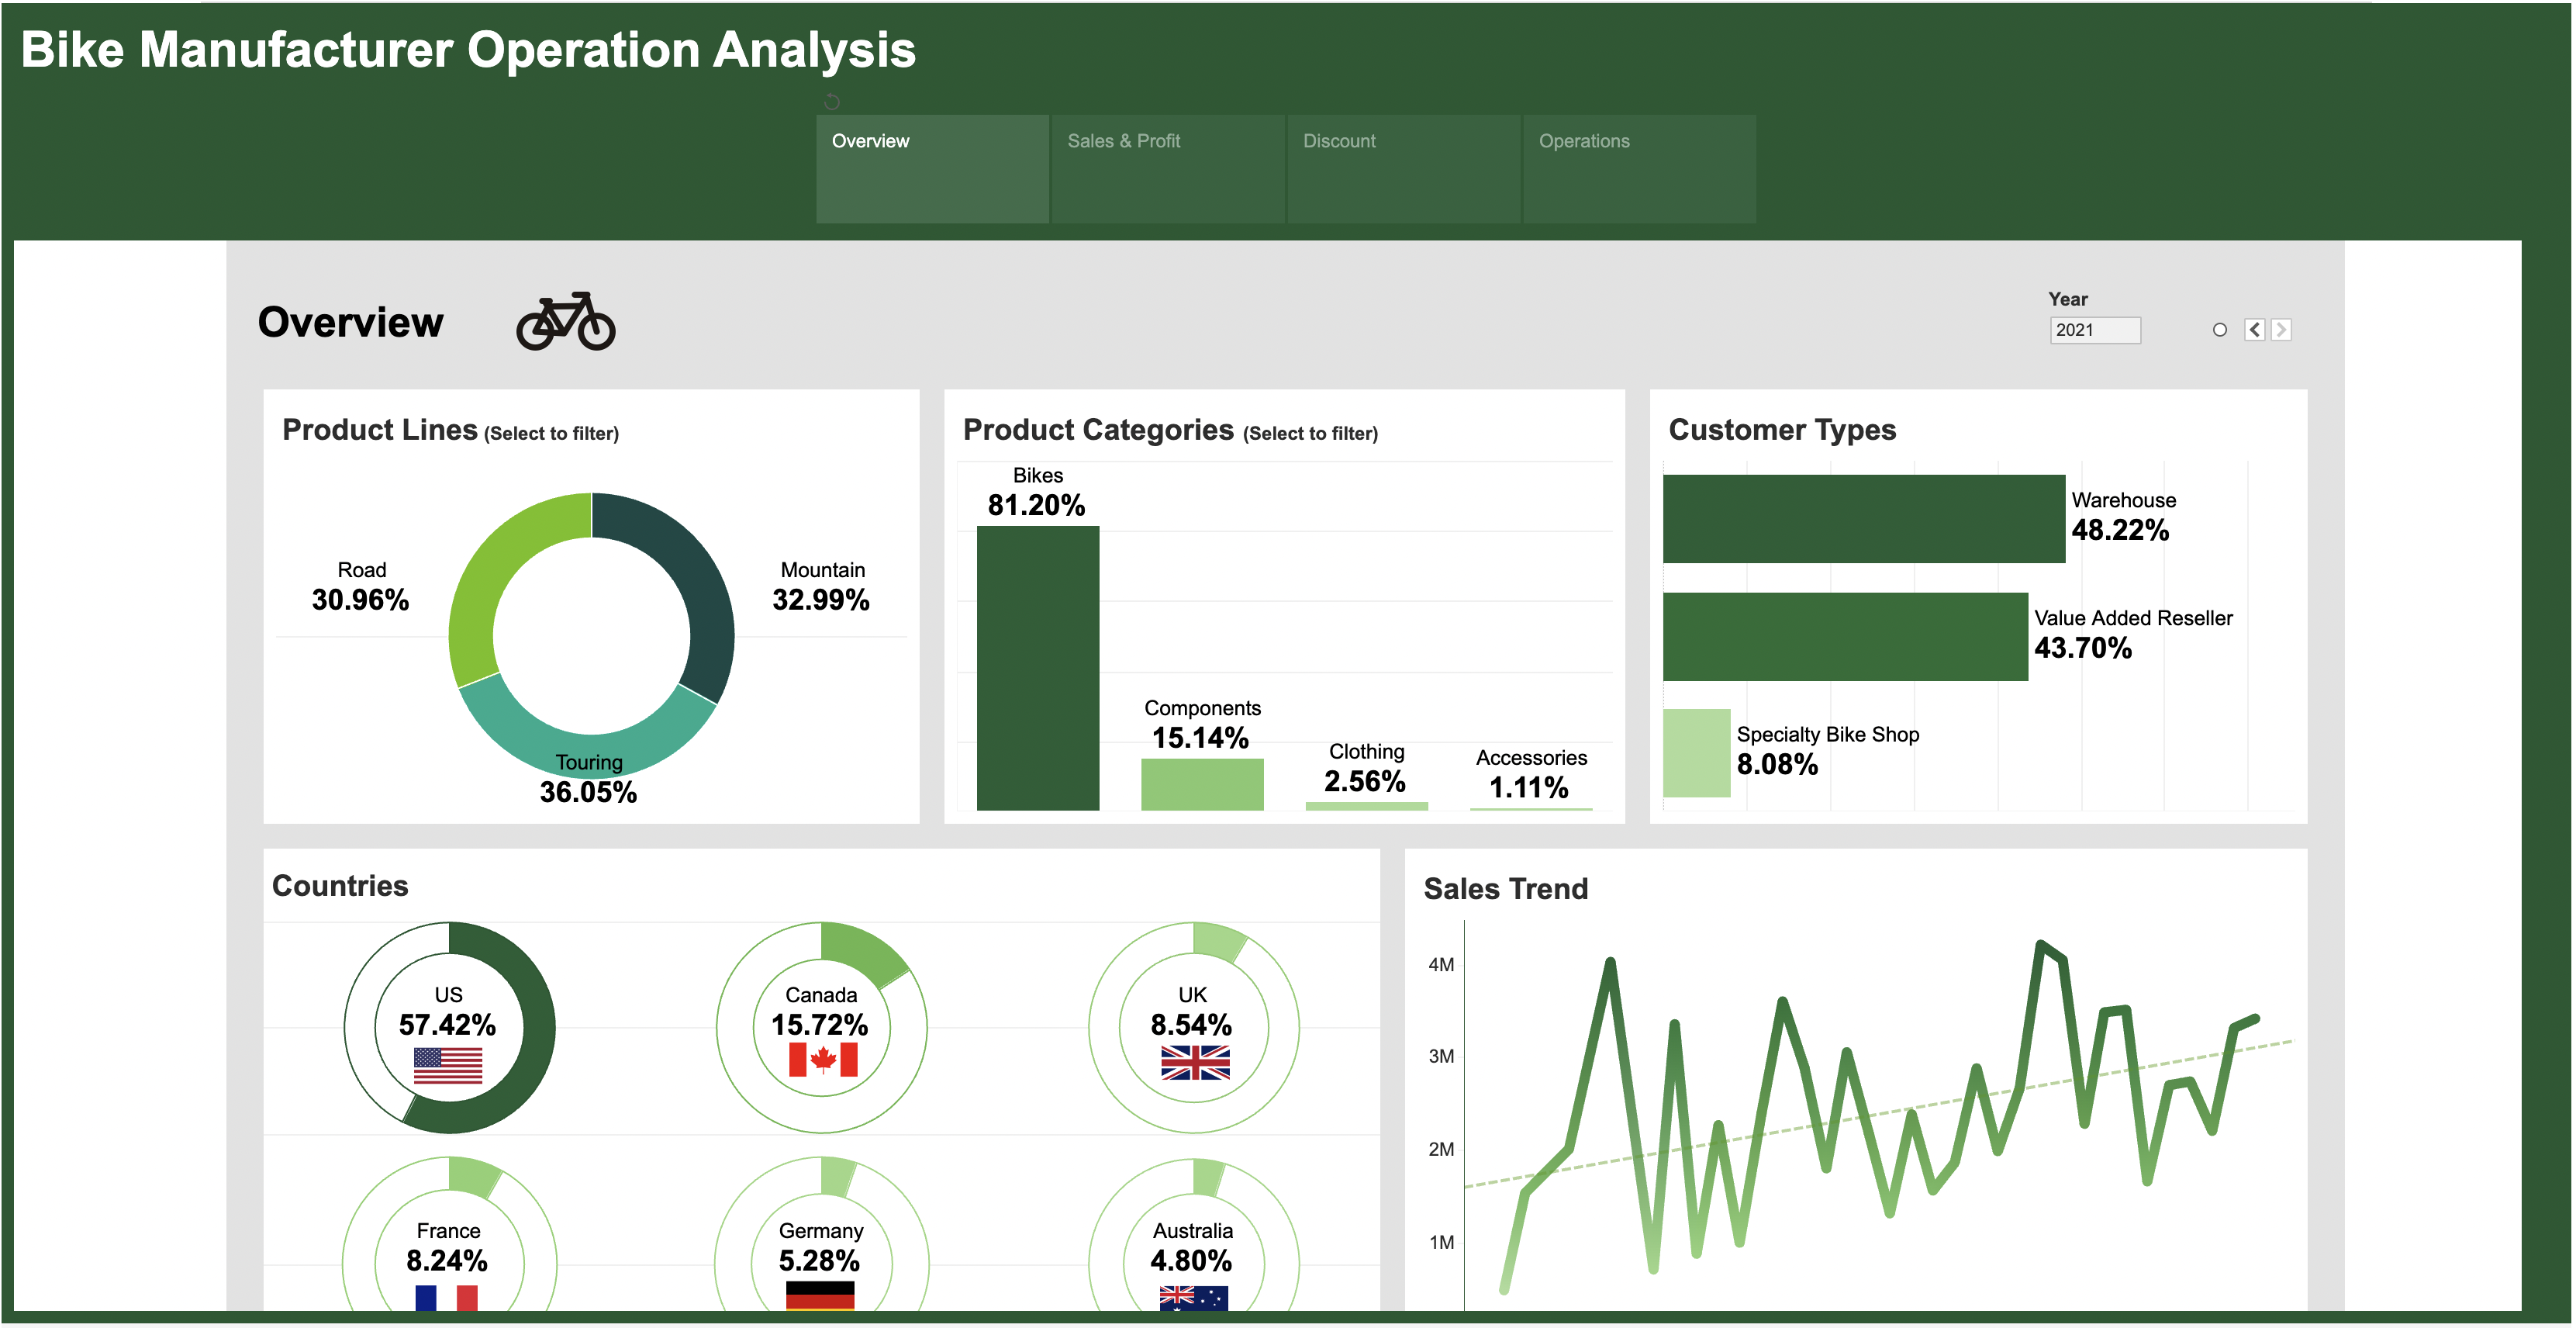Click the "8.54%" UK share value
This screenshot has width=2576, height=1328.
coord(1191,1025)
